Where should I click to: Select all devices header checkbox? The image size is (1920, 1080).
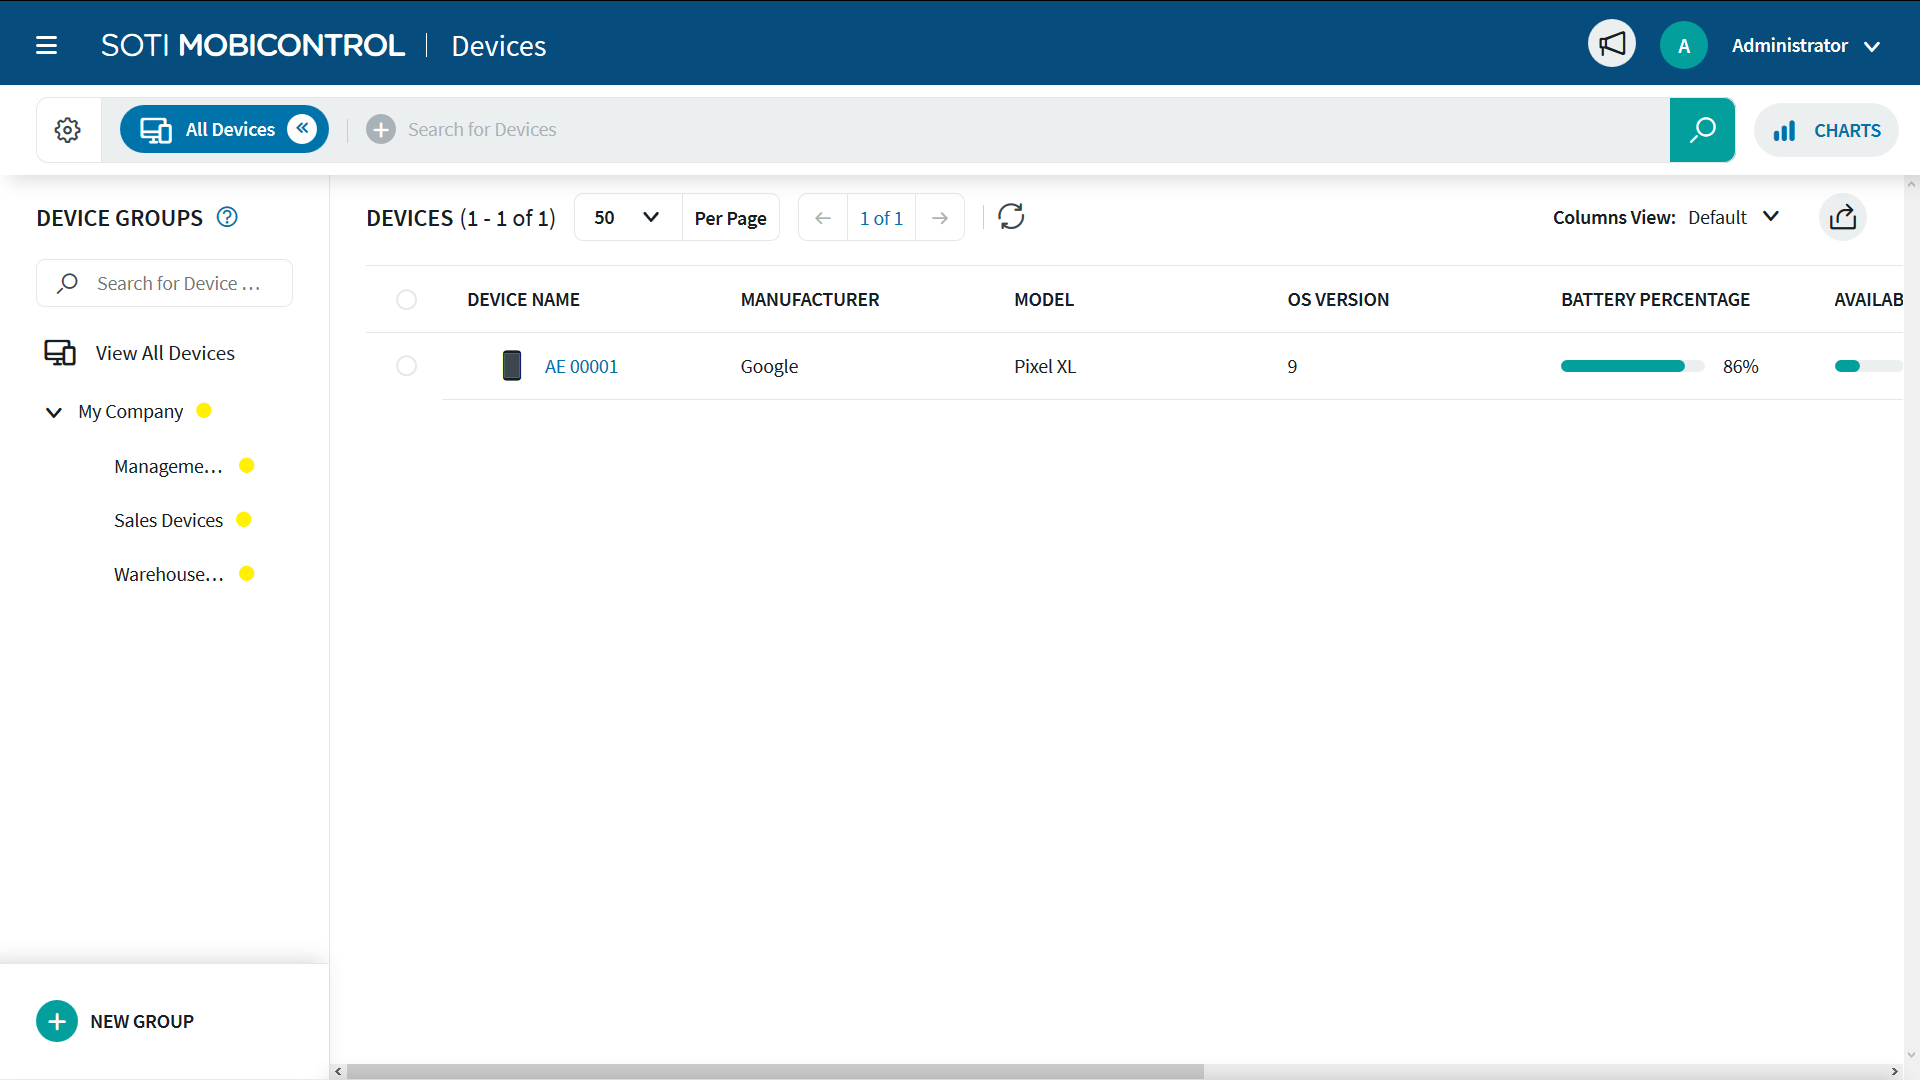406,300
